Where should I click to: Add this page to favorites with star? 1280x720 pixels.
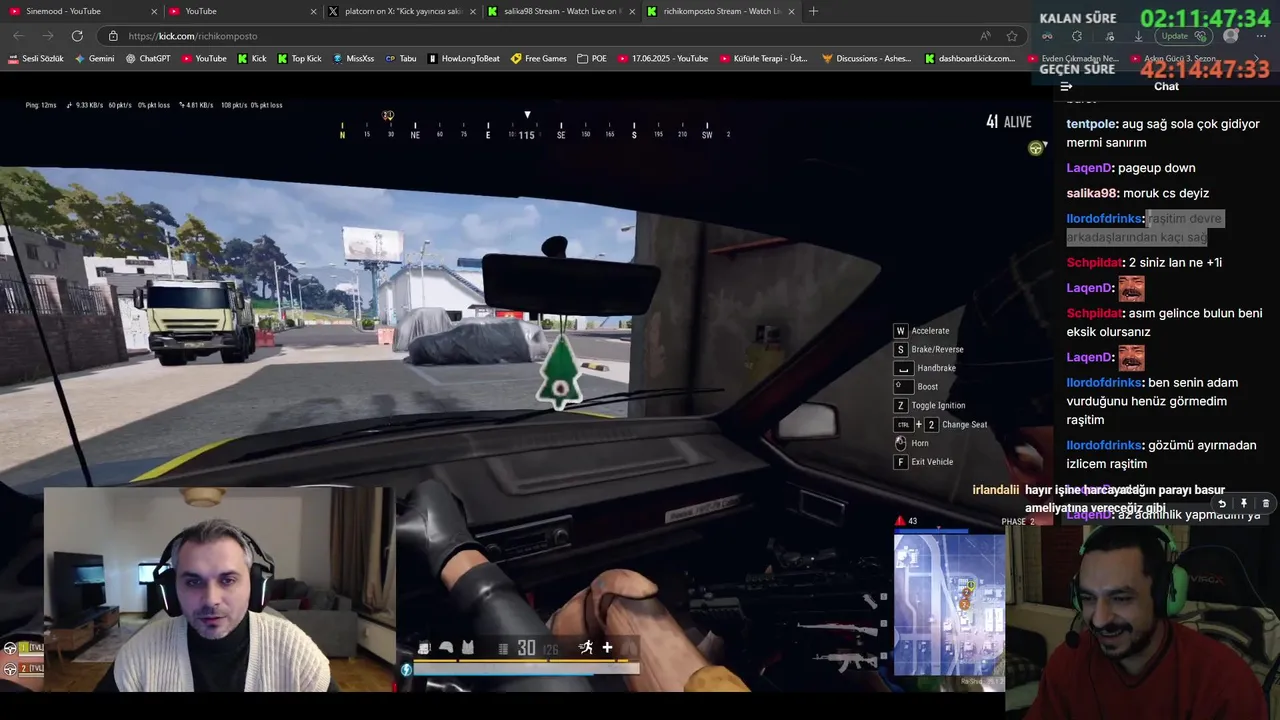[1012, 36]
